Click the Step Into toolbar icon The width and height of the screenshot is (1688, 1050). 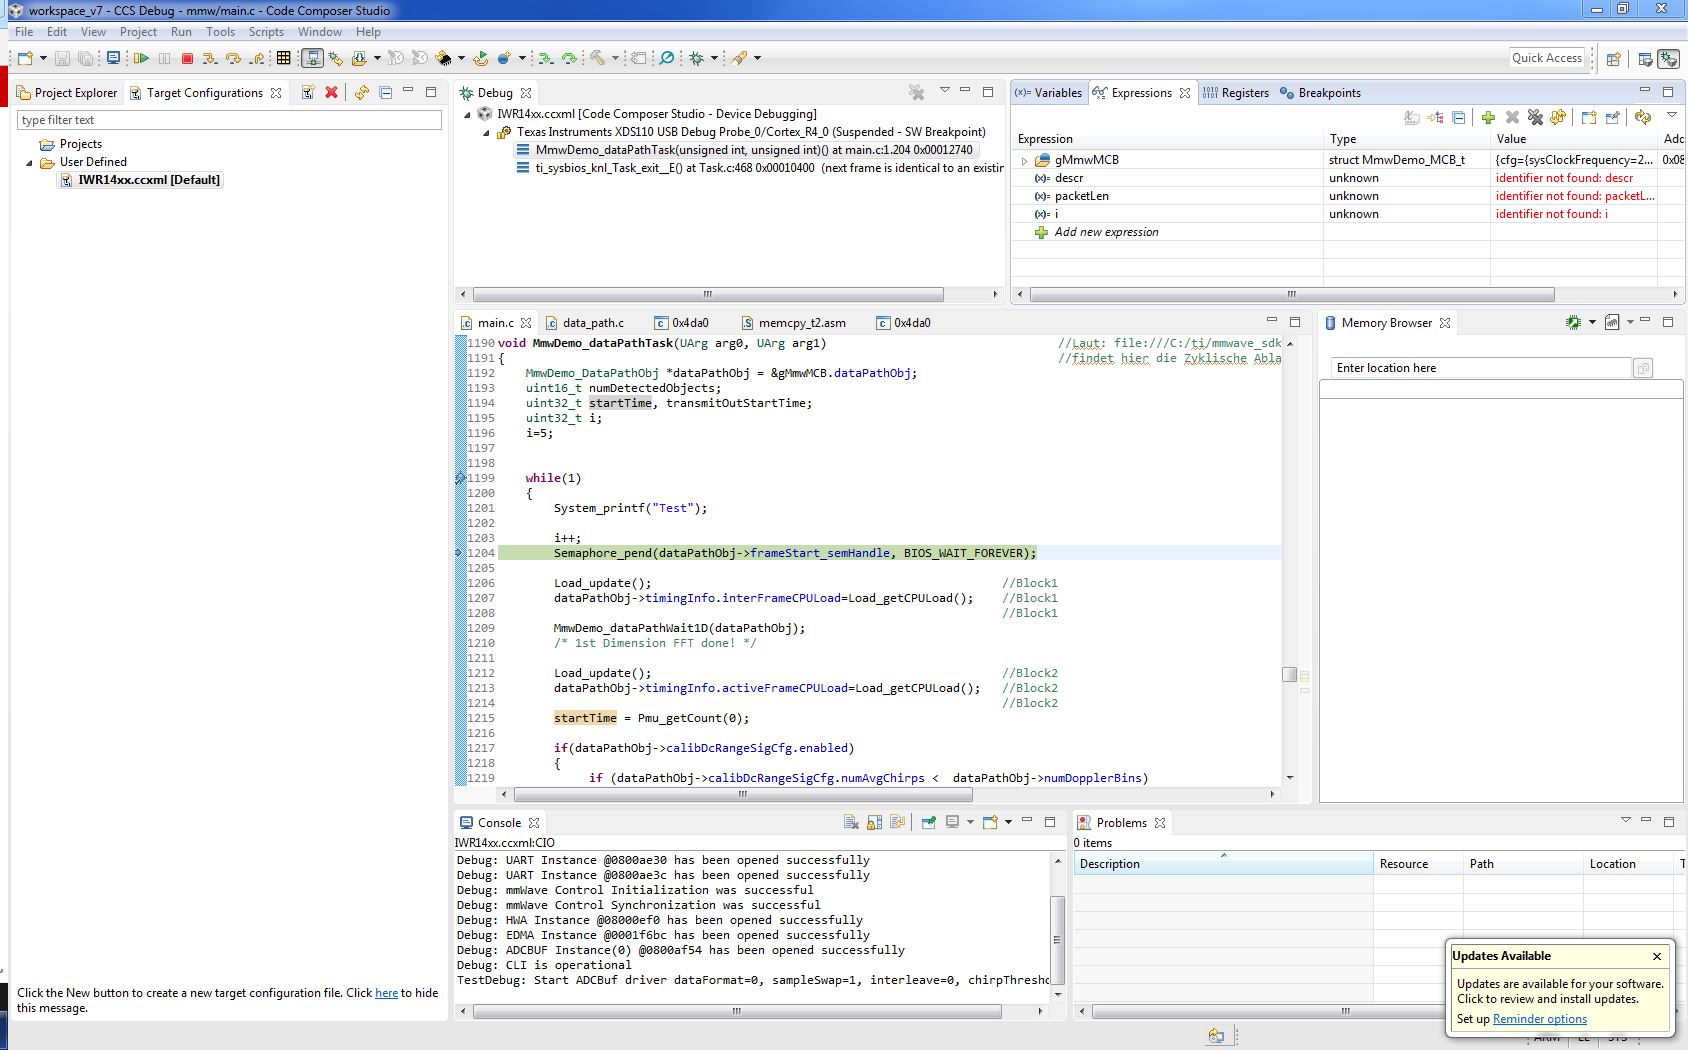click(210, 59)
